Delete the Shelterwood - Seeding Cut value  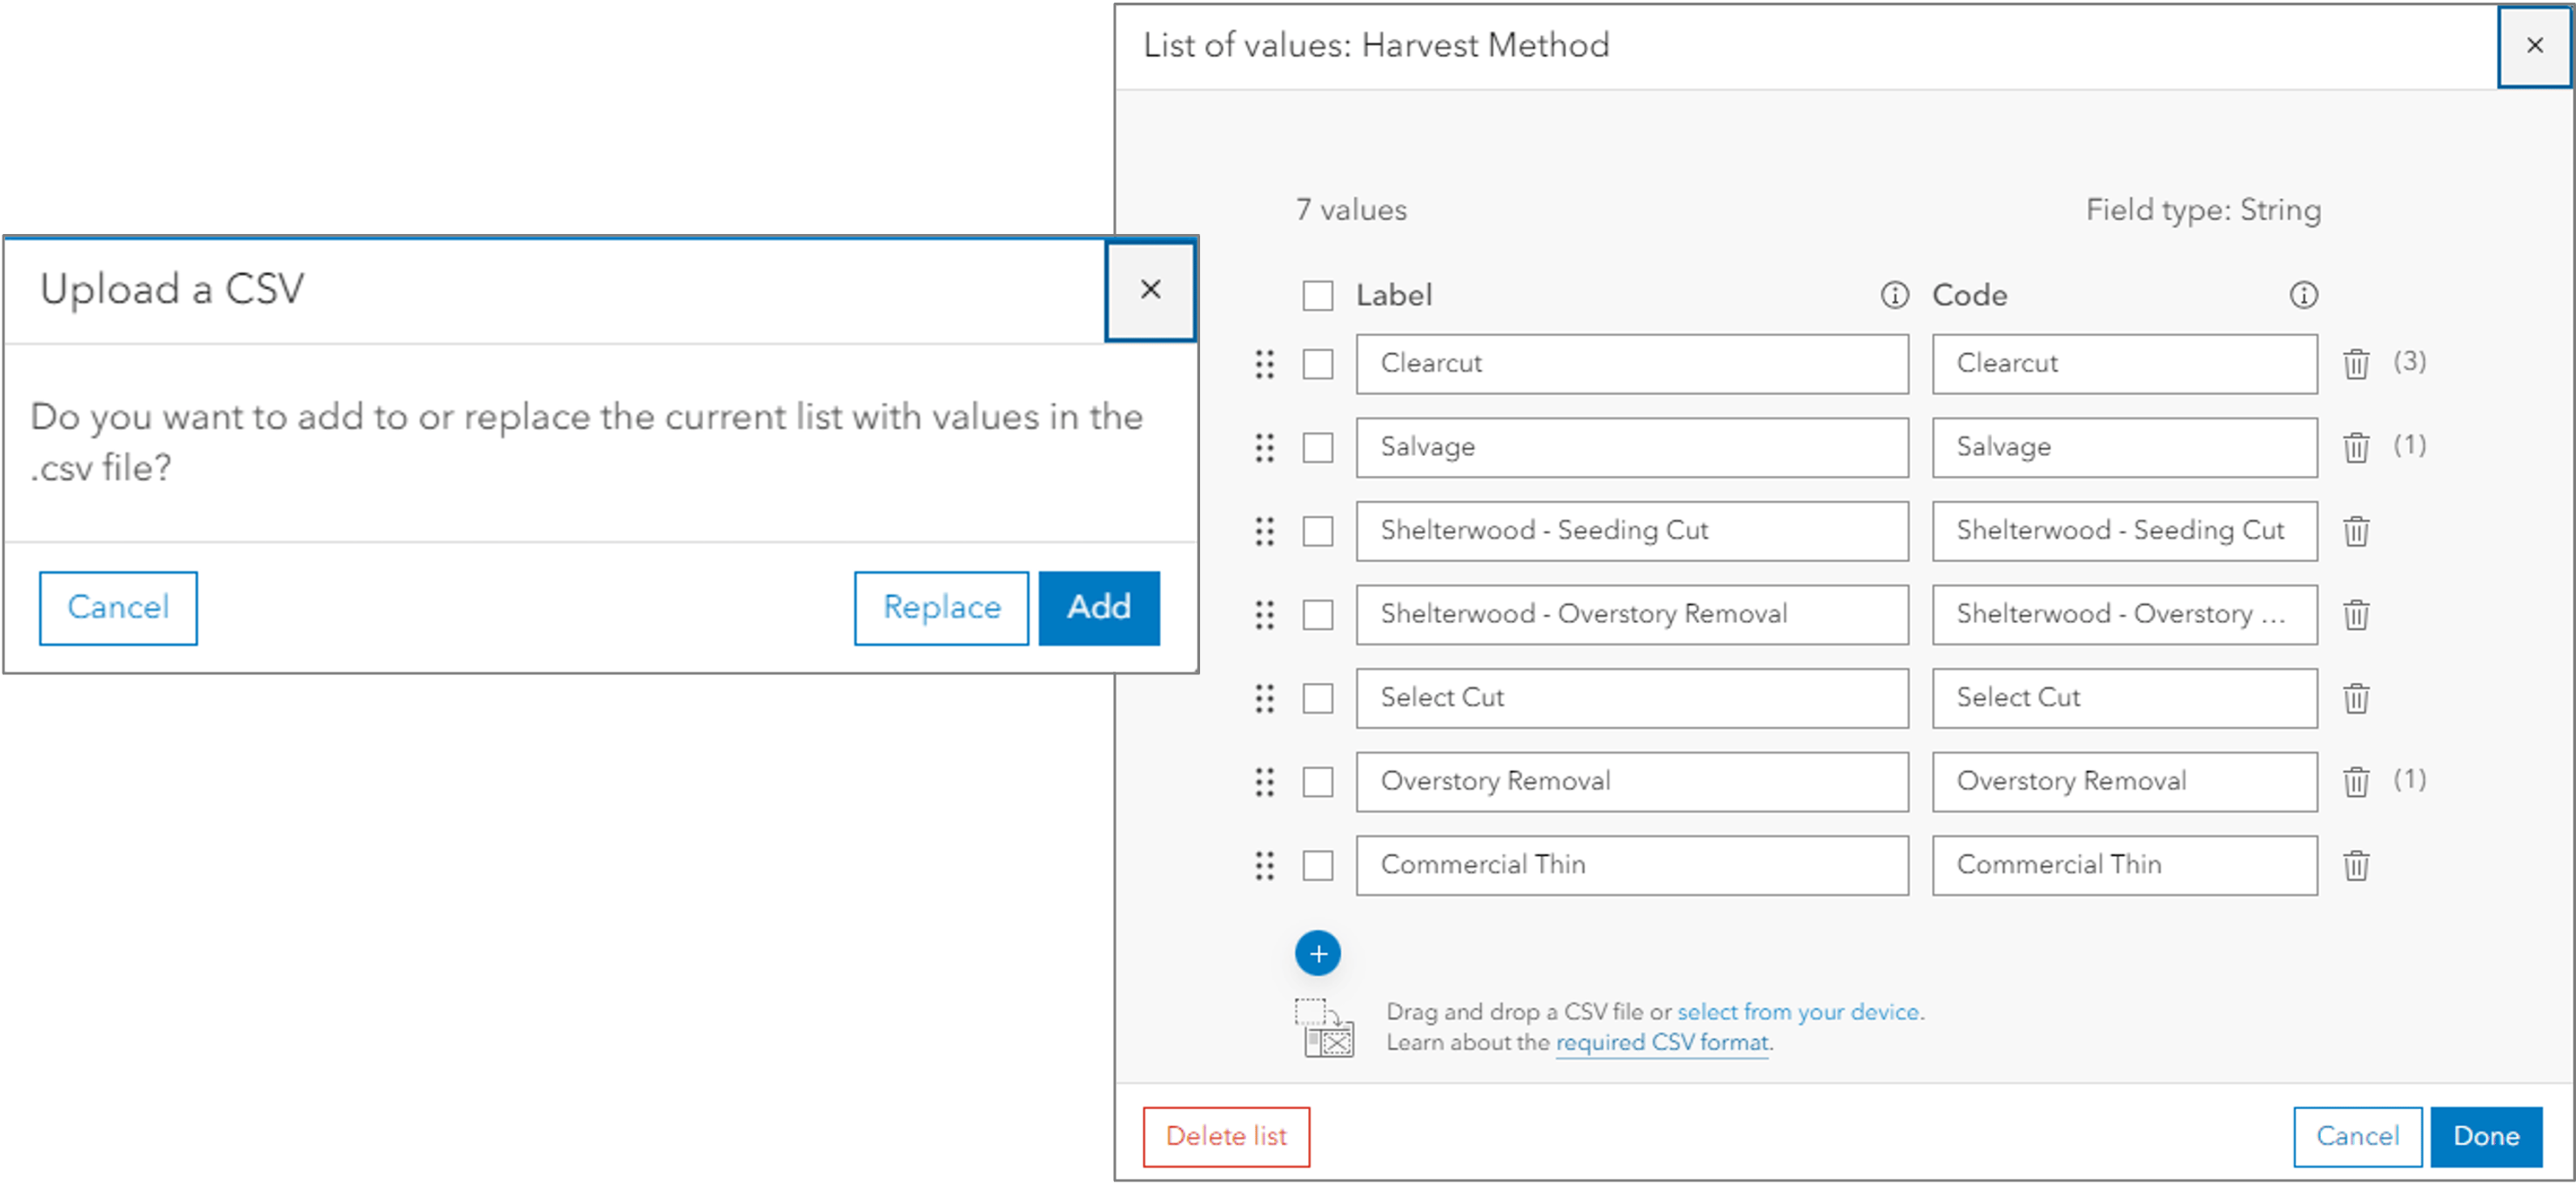pos(2357,531)
